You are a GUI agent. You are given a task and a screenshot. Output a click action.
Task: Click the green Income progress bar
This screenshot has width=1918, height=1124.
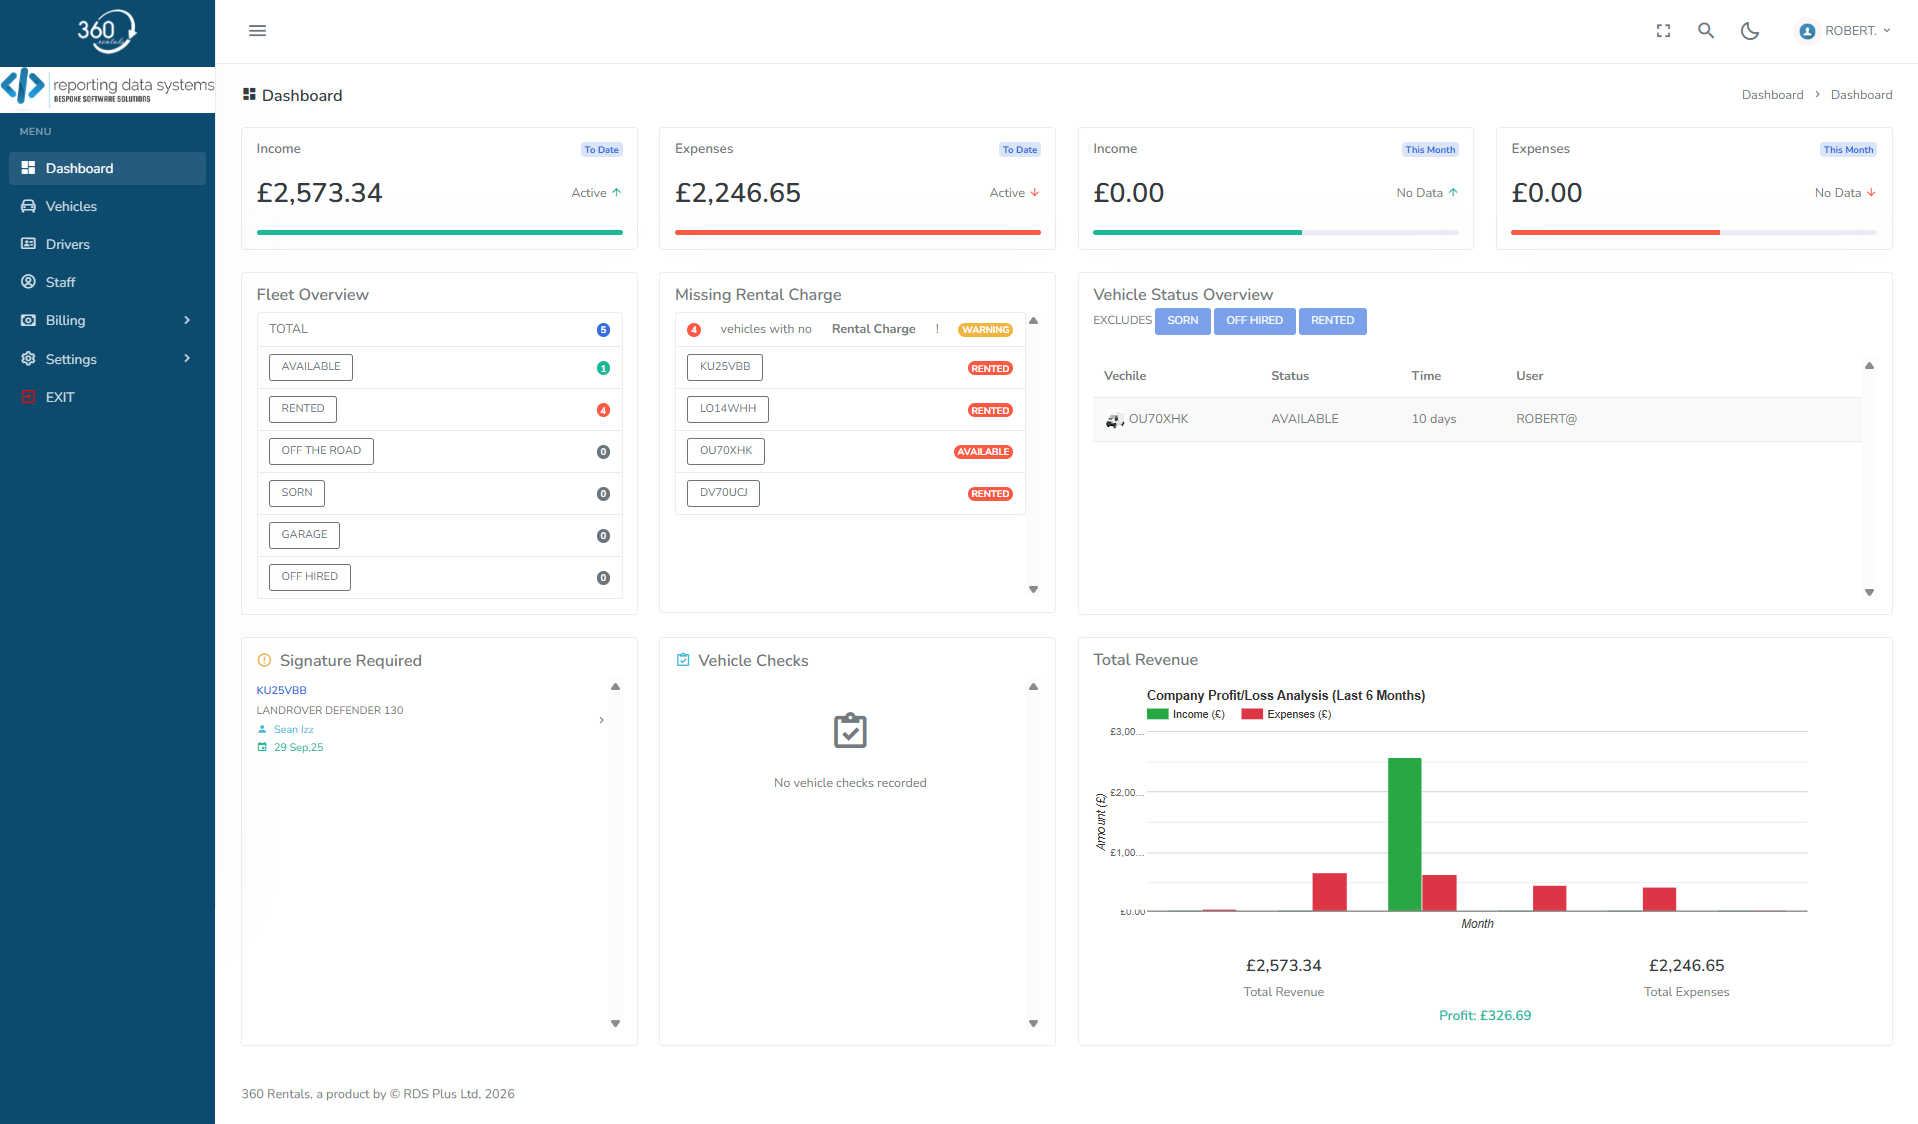(x=438, y=232)
